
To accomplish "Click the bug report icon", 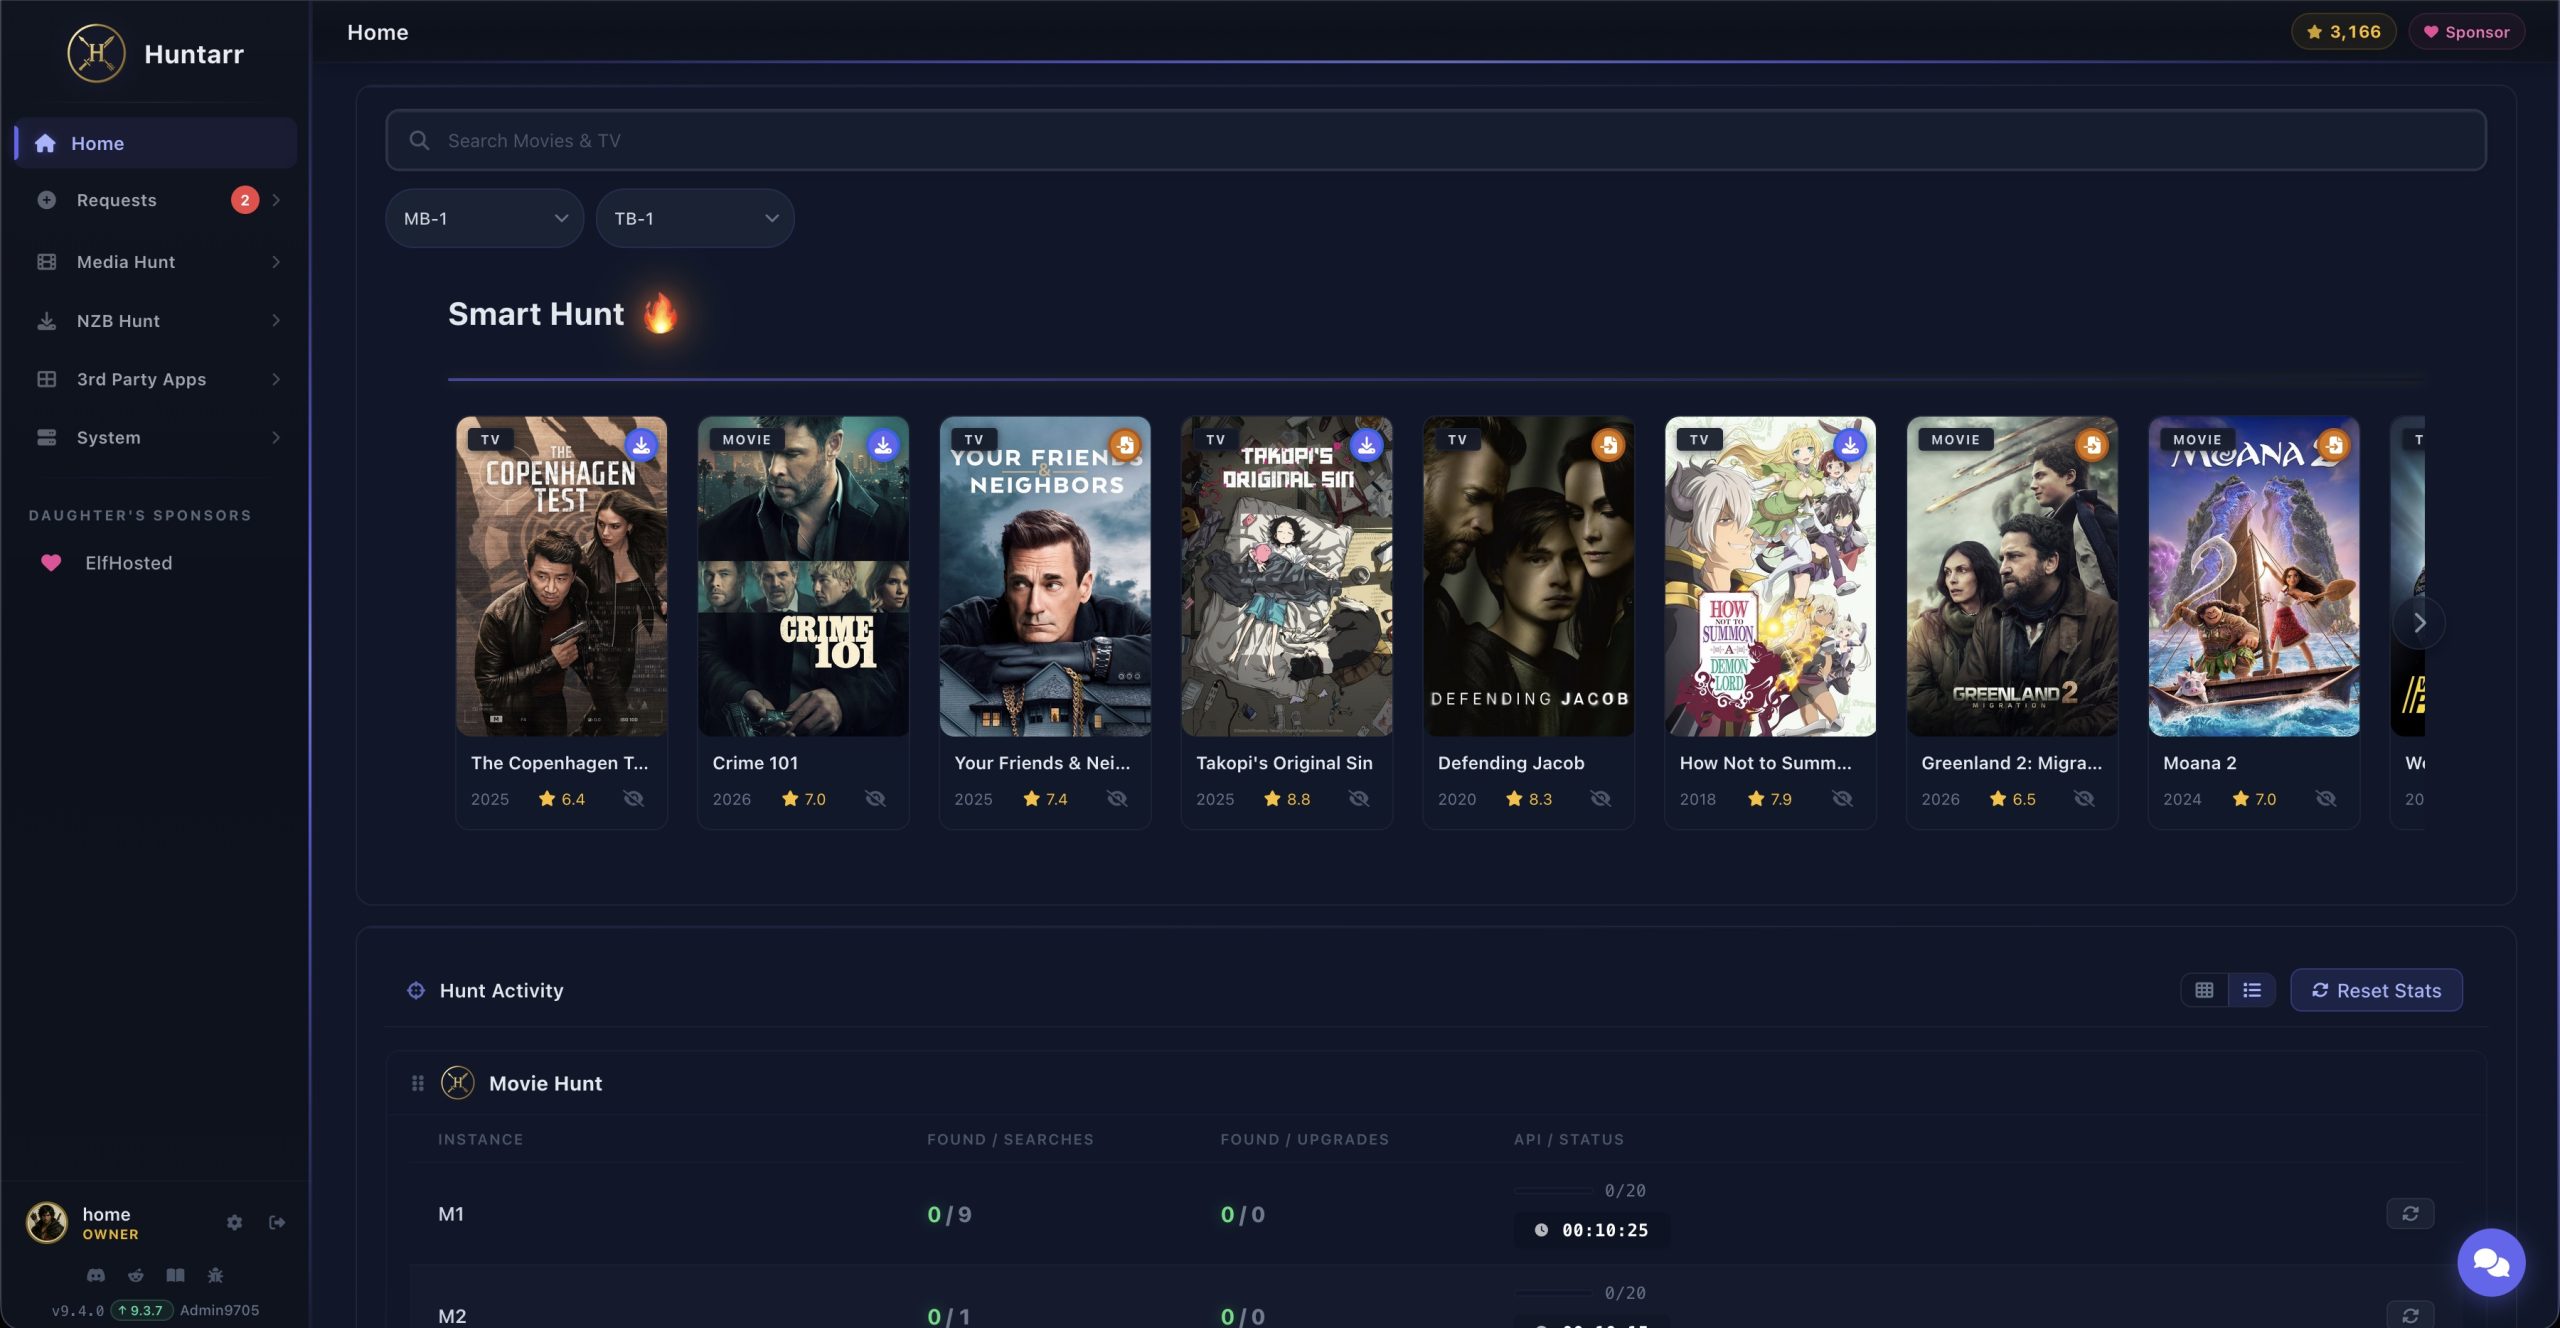I will (x=215, y=1275).
